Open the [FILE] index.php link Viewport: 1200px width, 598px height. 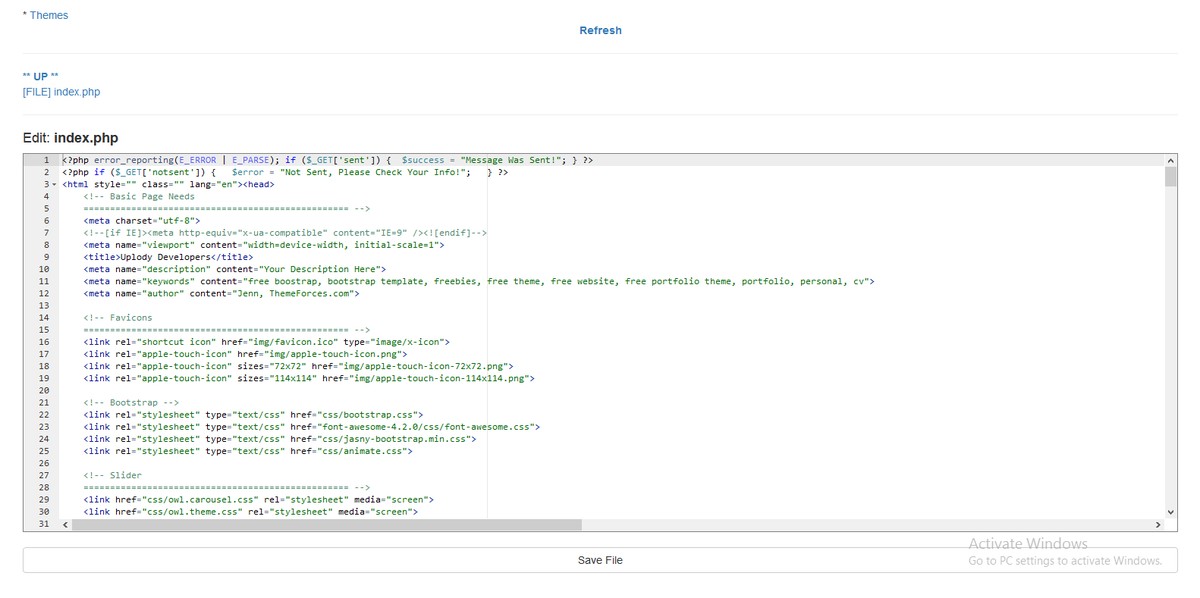click(60, 90)
